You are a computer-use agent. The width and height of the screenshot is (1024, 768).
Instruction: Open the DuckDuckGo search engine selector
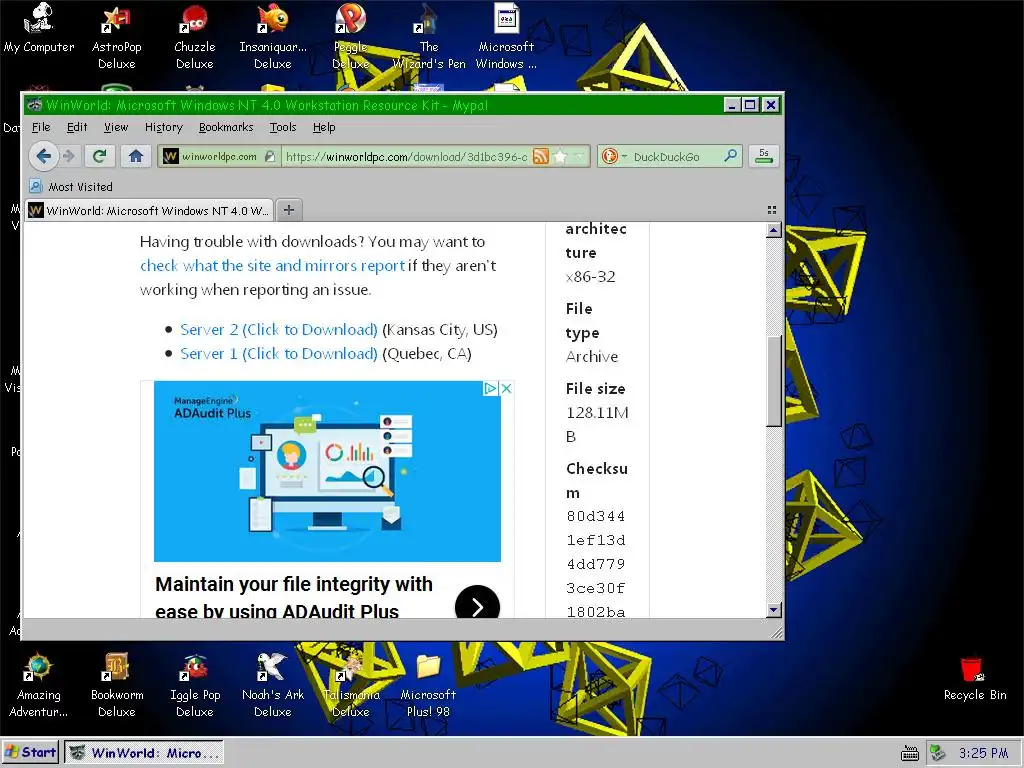click(x=613, y=157)
